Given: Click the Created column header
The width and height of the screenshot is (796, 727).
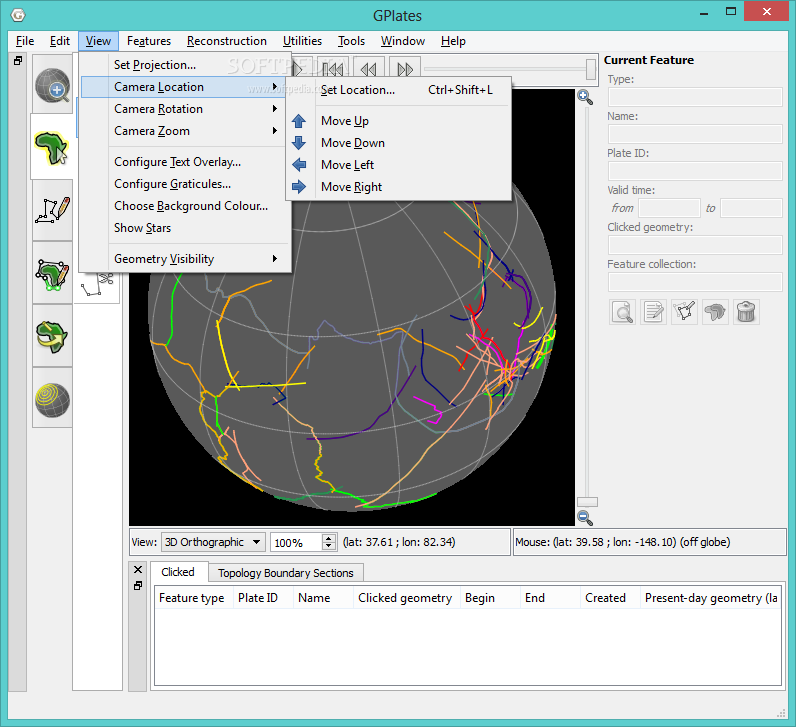Looking at the screenshot, I should coord(610,598).
